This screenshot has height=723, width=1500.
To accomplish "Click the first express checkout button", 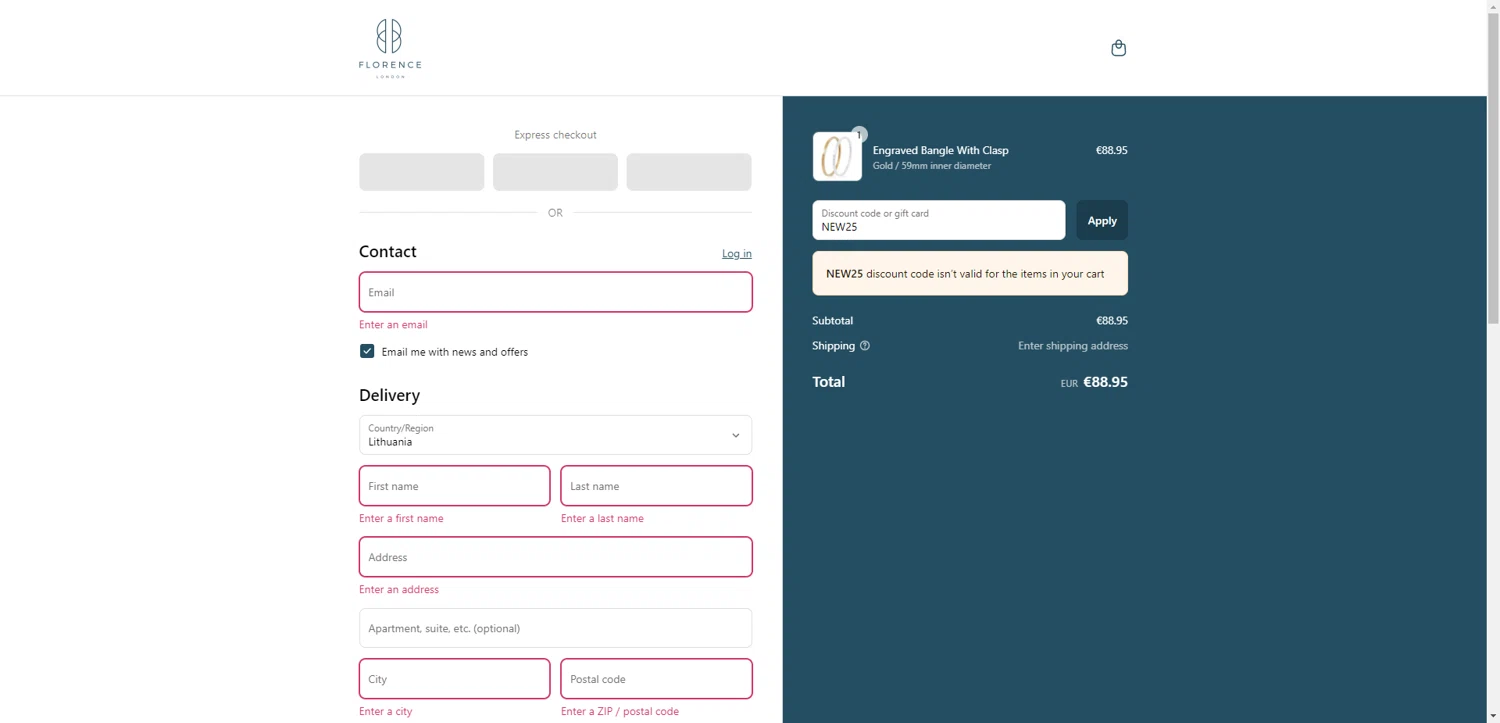I will click(421, 172).
